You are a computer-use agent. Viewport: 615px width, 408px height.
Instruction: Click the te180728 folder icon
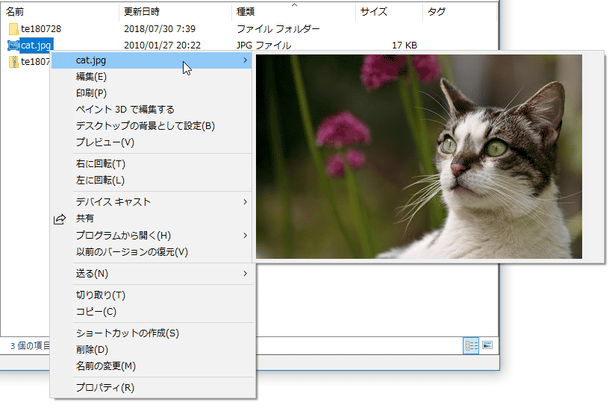pyautogui.click(x=13, y=29)
